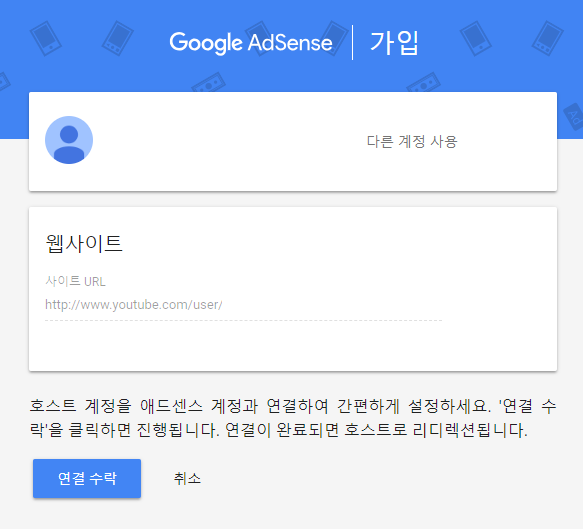The height and width of the screenshot is (529, 583).
Task: Click the '다른 계정 사용' link
Action: (412, 141)
